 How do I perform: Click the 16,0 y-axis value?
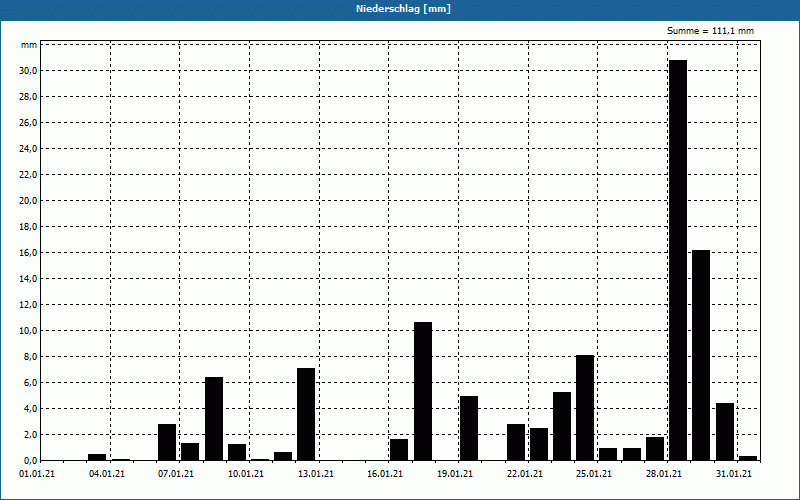28,253
